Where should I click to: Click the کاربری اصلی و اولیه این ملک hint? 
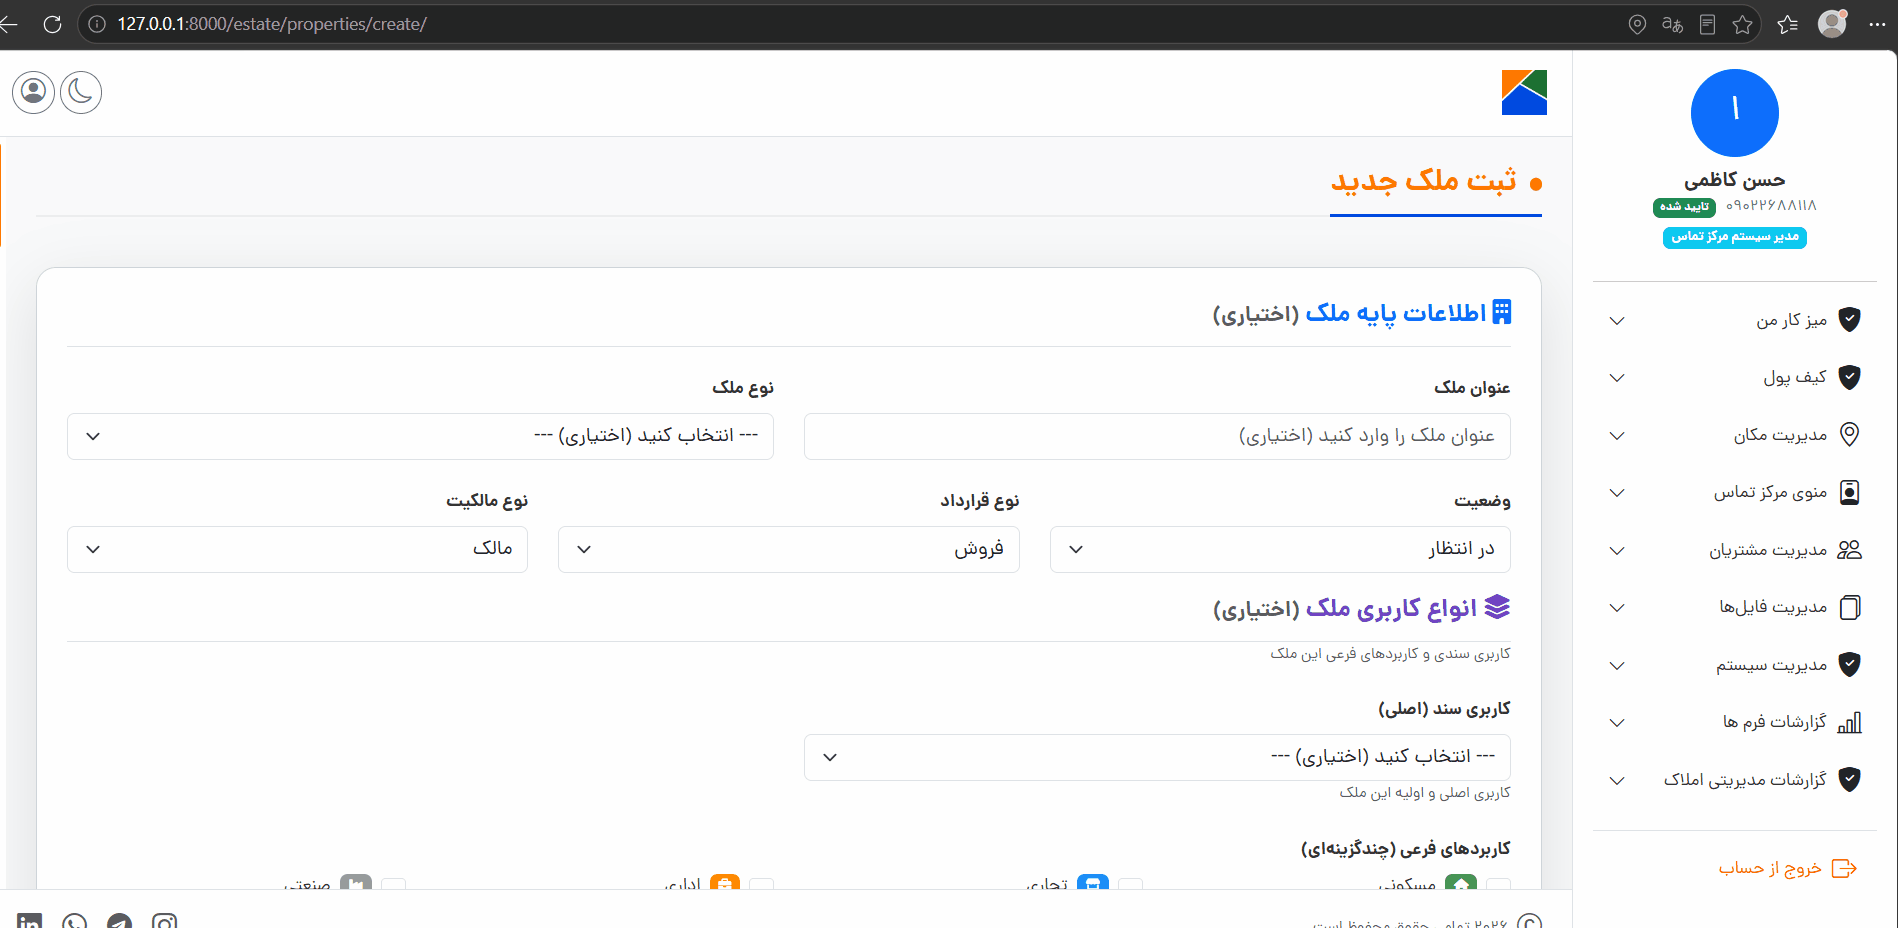(x=1425, y=792)
